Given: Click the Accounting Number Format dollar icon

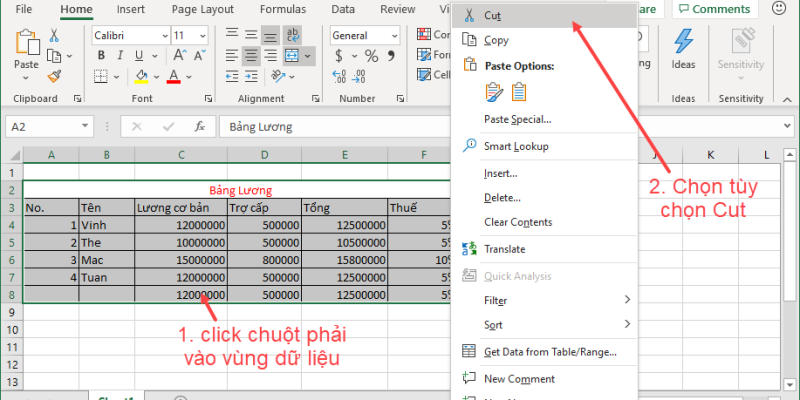Looking at the screenshot, I should tap(340, 56).
